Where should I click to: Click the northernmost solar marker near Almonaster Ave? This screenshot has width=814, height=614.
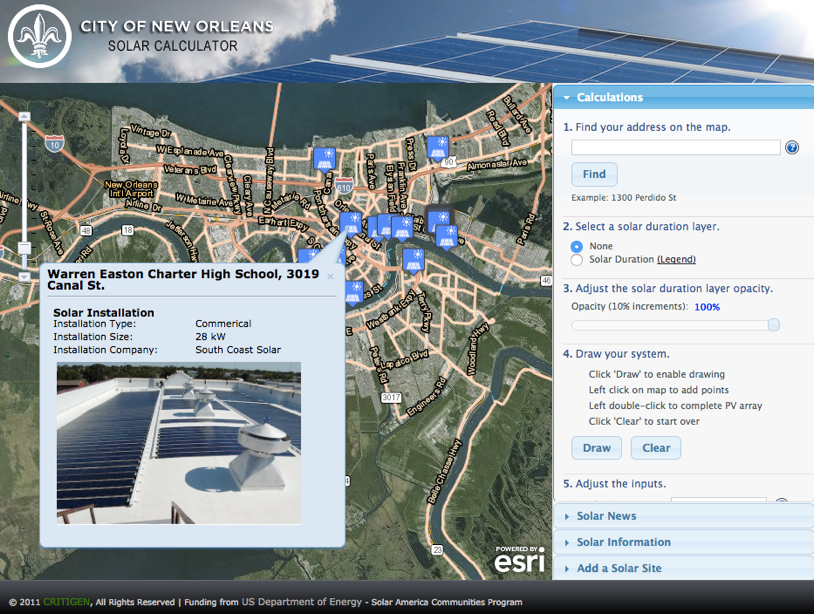pos(437,148)
